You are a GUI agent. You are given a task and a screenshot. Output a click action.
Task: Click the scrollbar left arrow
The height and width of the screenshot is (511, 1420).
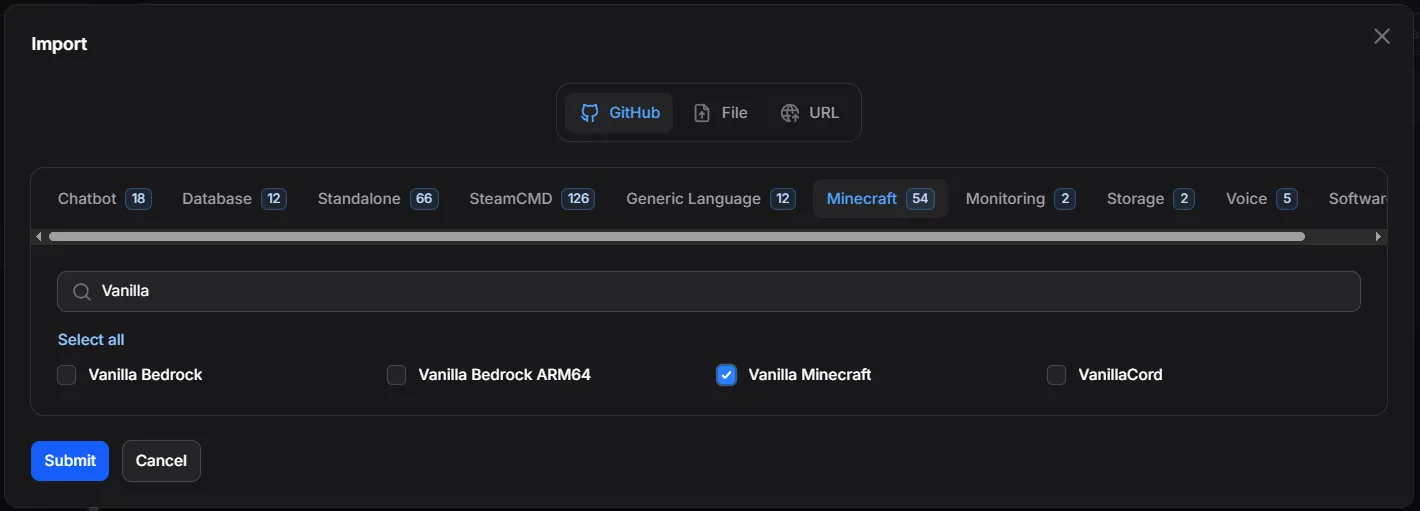[39, 237]
